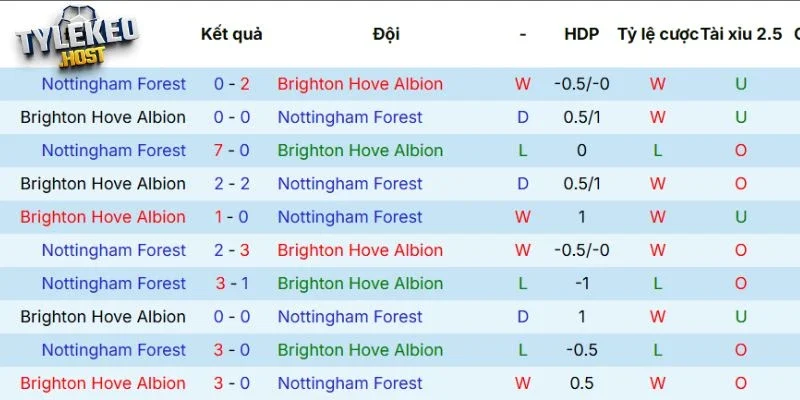Image resolution: width=800 pixels, height=400 pixels.
Task: Click the Tỷ lệ cược header
Action: [657, 34]
